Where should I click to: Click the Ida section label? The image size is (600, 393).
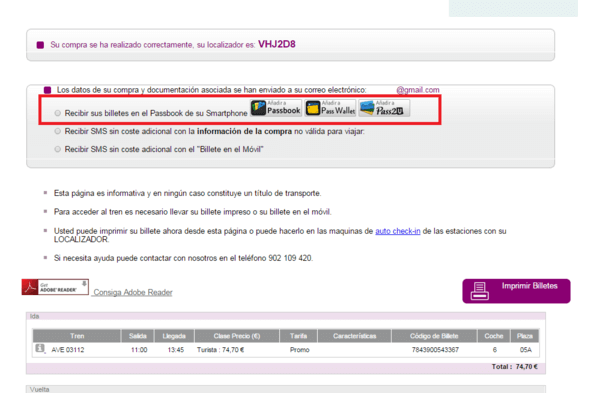tap(34, 316)
